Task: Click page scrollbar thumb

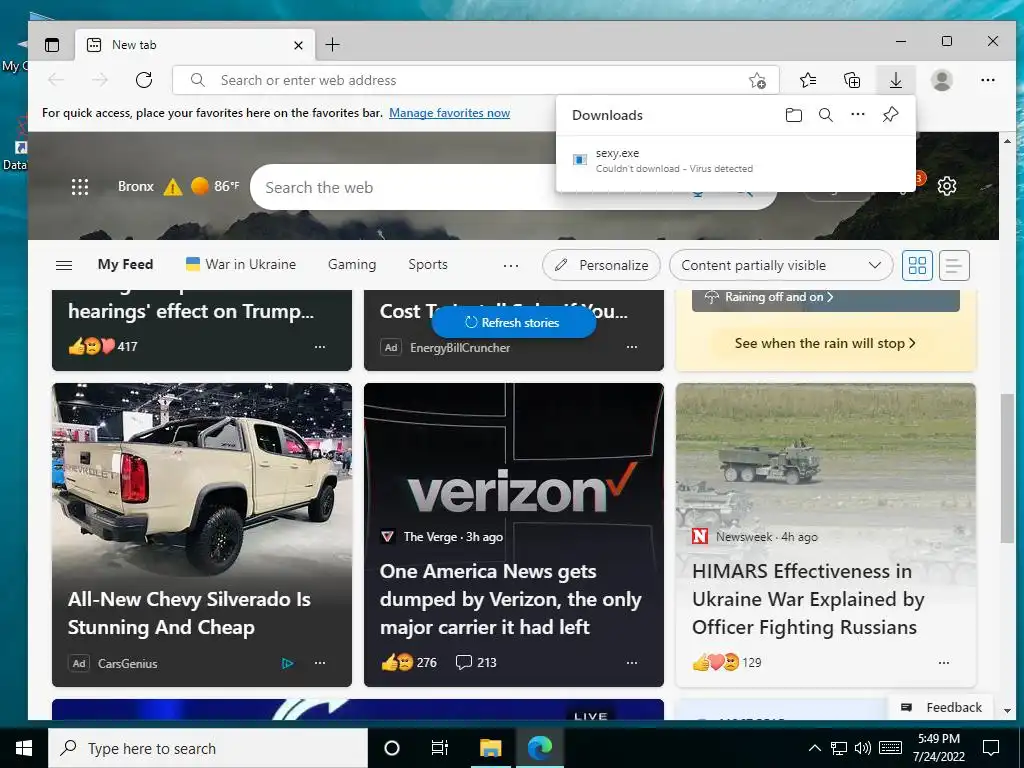Action: tap(1007, 468)
